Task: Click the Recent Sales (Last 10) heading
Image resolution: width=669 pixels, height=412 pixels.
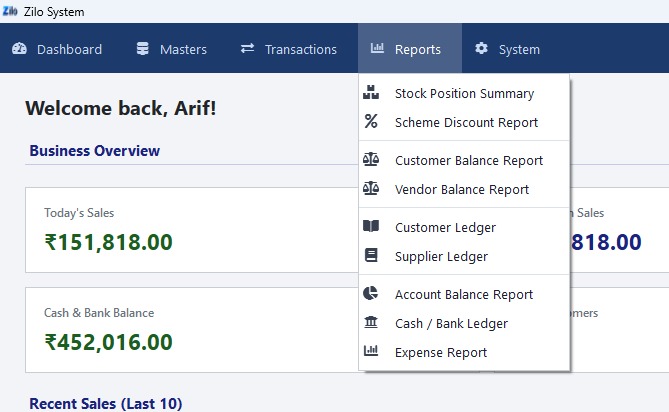Action: 105,403
